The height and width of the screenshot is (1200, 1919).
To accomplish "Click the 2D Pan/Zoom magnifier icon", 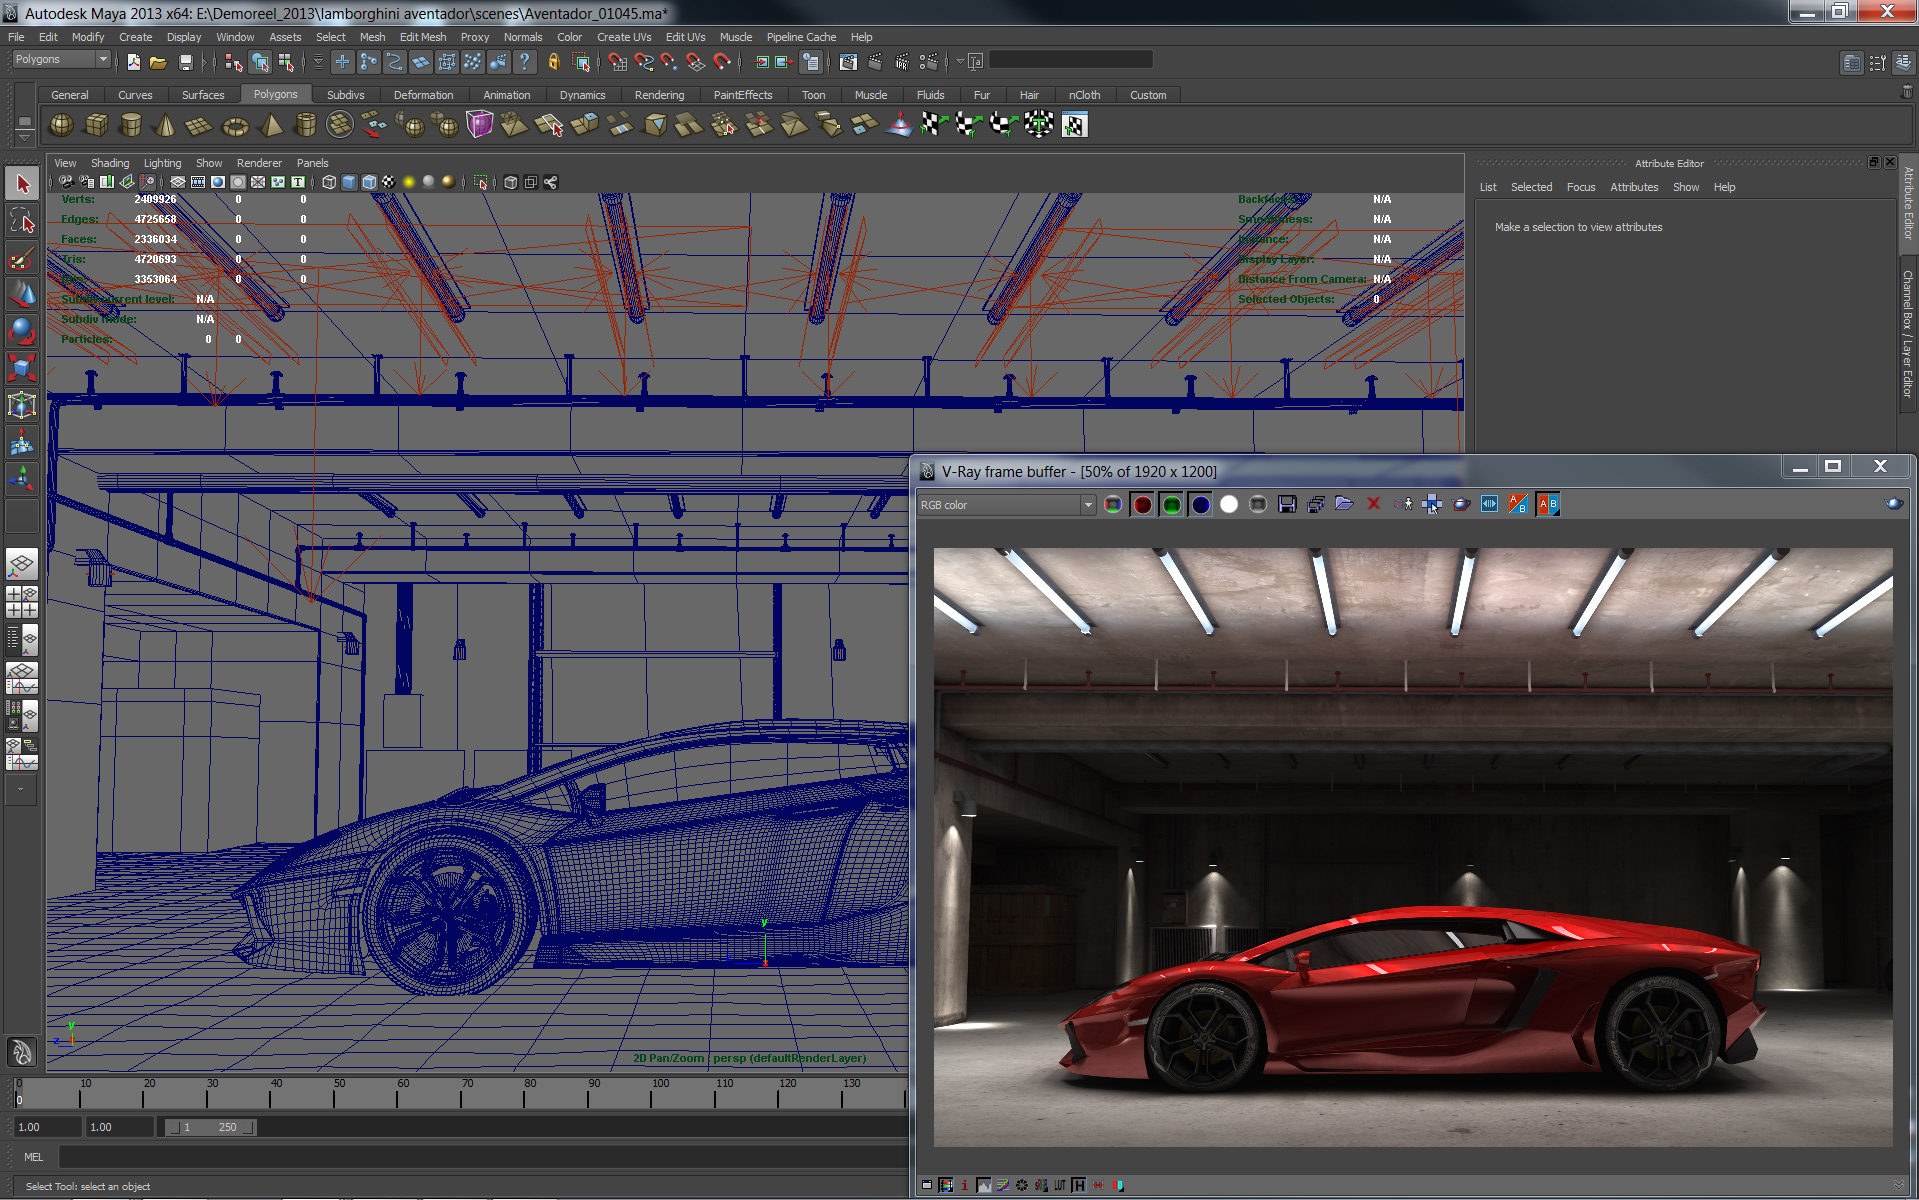I will coord(147,182).
